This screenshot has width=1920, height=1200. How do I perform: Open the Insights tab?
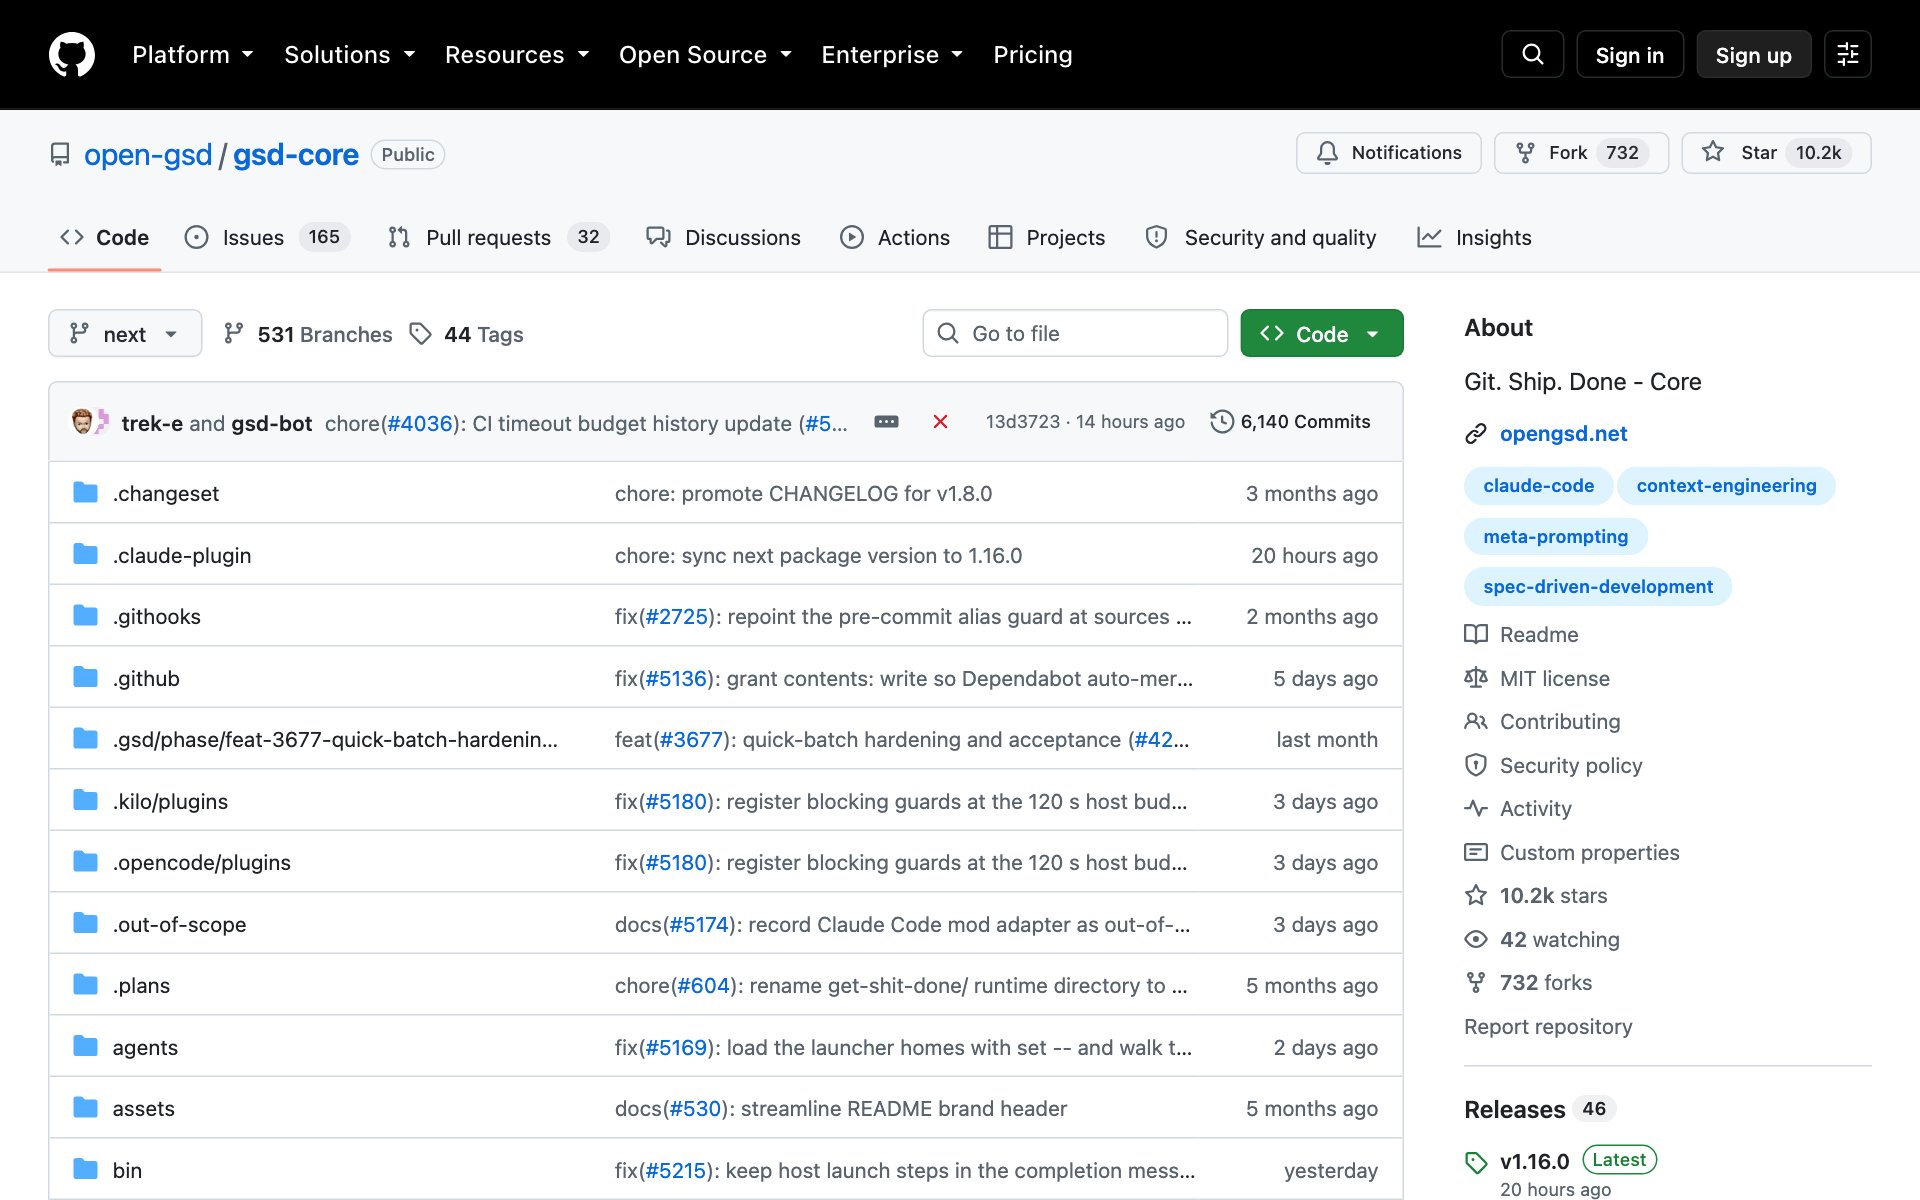click(x=1474, y=237)
